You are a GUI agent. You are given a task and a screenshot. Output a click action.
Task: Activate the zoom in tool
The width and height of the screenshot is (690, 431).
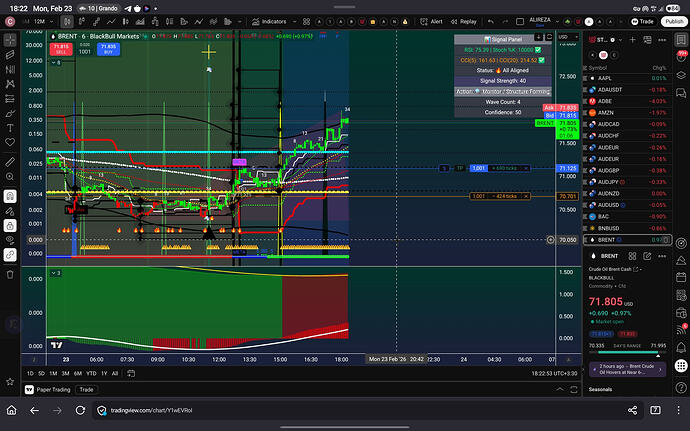[x=10, y=177]
